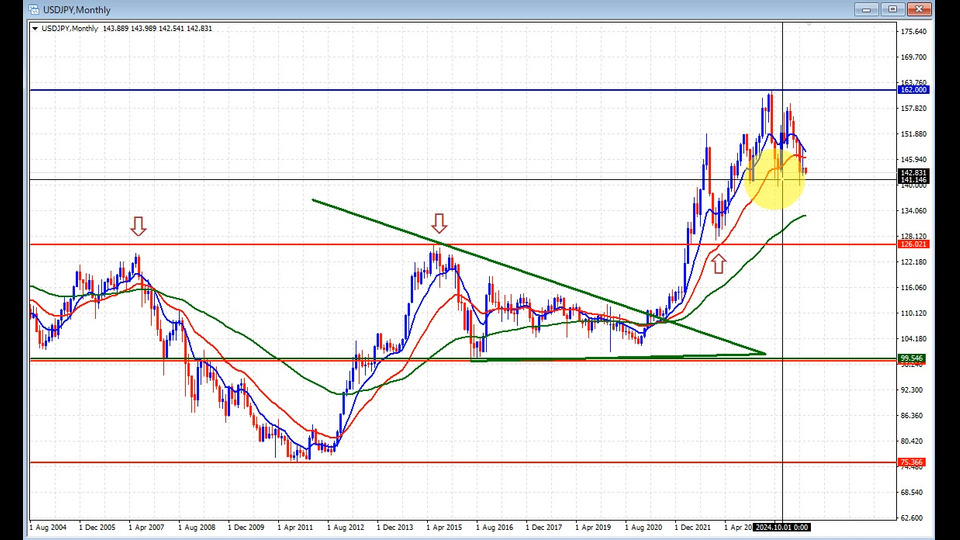960x540 pixels.
Task: Click the chart window icon in title bar
Action: [x=34, y=9]
